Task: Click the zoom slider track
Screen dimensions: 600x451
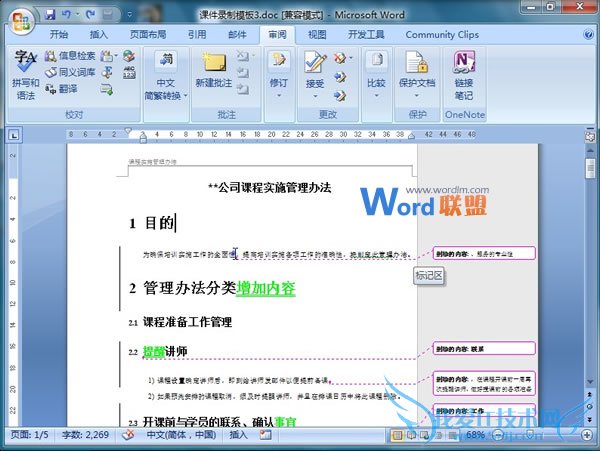Action: click(x=543, y=435)
